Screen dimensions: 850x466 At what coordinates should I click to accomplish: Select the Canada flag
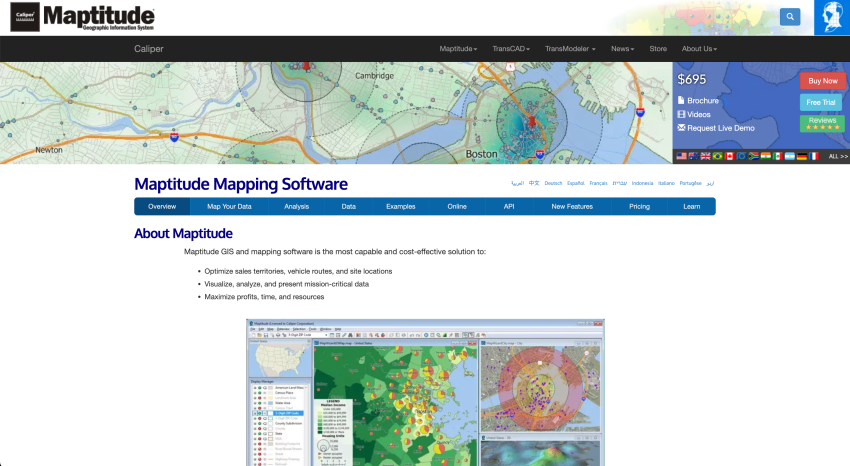click(x=730, y=156)
